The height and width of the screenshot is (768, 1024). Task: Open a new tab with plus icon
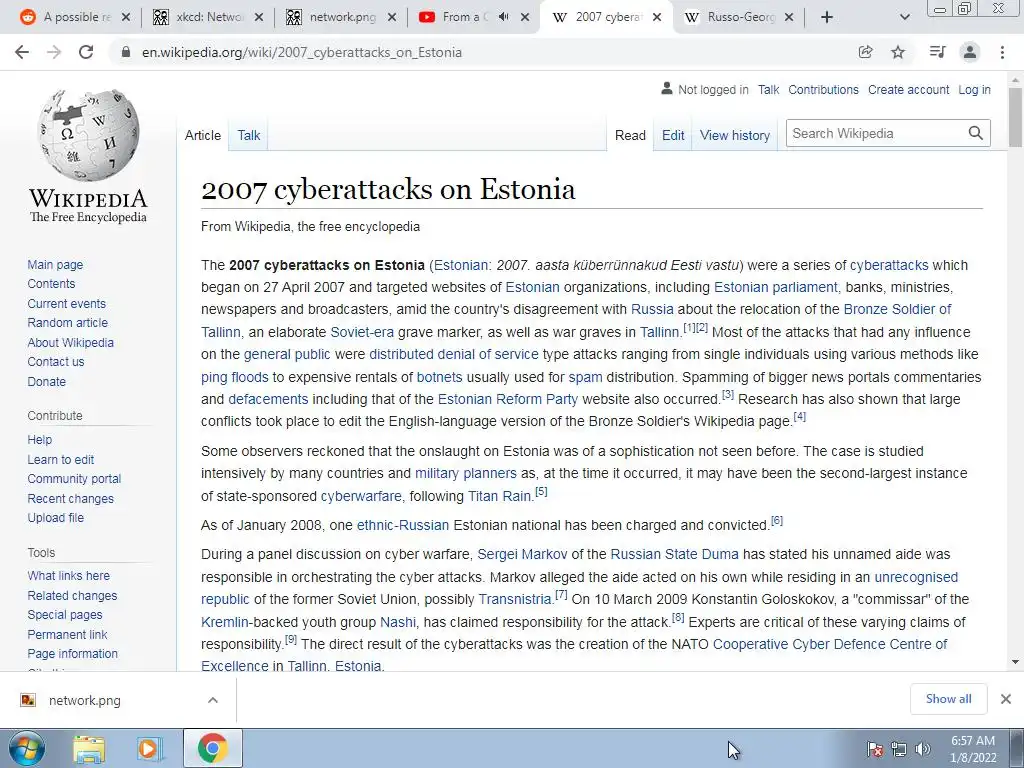pos(826,18)
